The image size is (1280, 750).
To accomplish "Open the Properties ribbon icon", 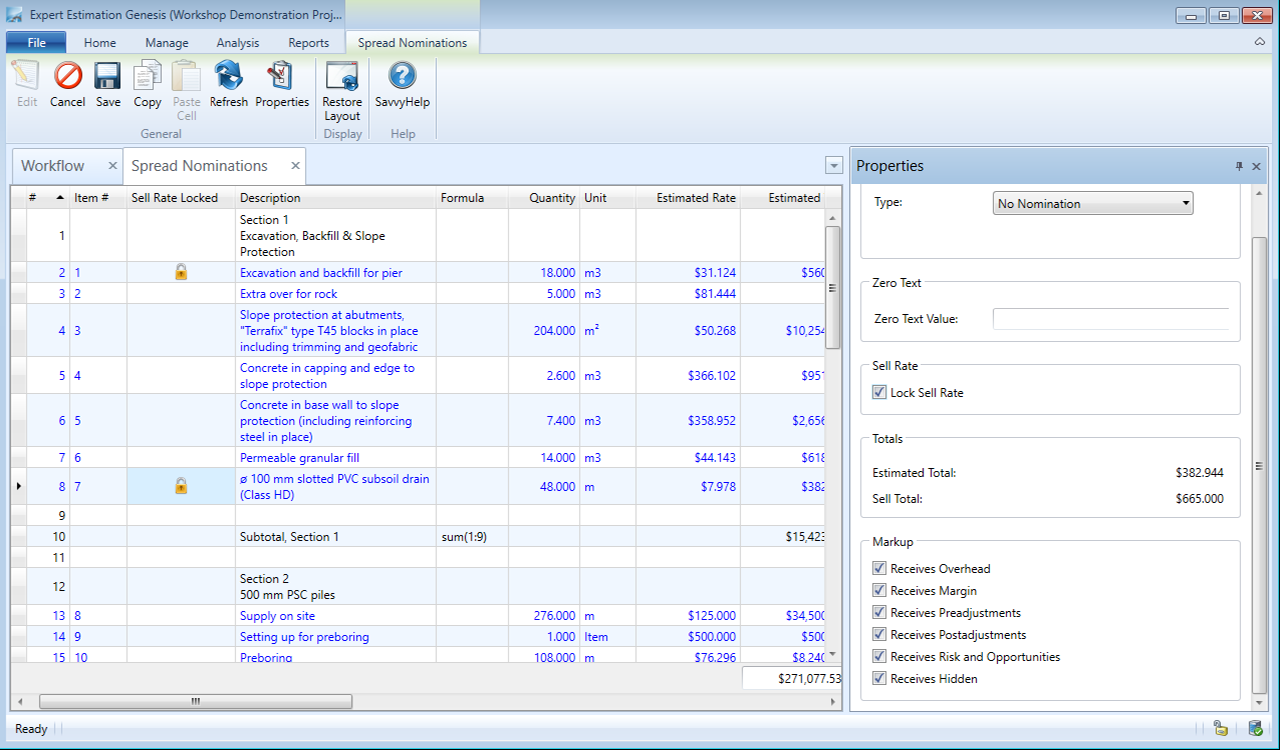I will click(x=282, y=84).
